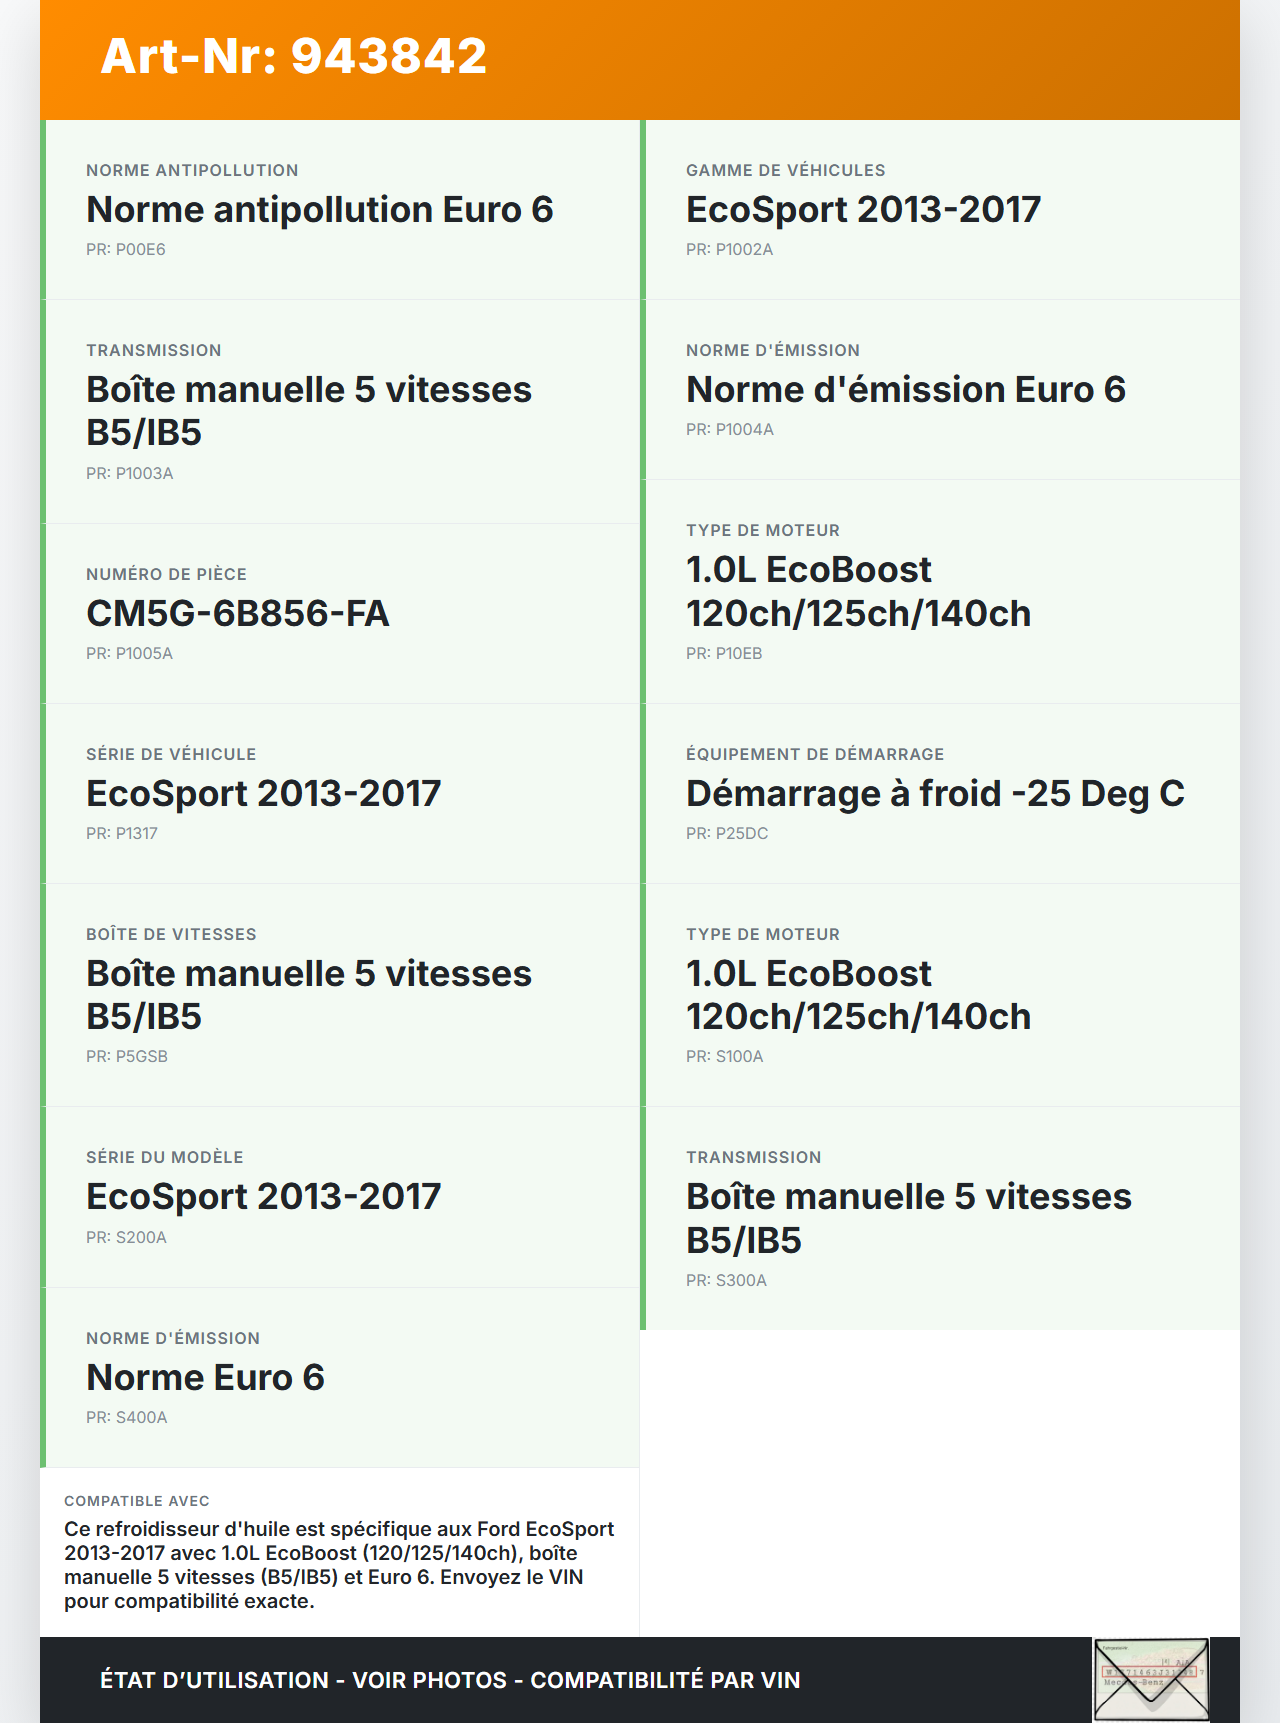Click EcoSport 2013-2017 under Gamme de véhicules
This screenshot has height=1723, width=1280.
click(x=863, y=210)
